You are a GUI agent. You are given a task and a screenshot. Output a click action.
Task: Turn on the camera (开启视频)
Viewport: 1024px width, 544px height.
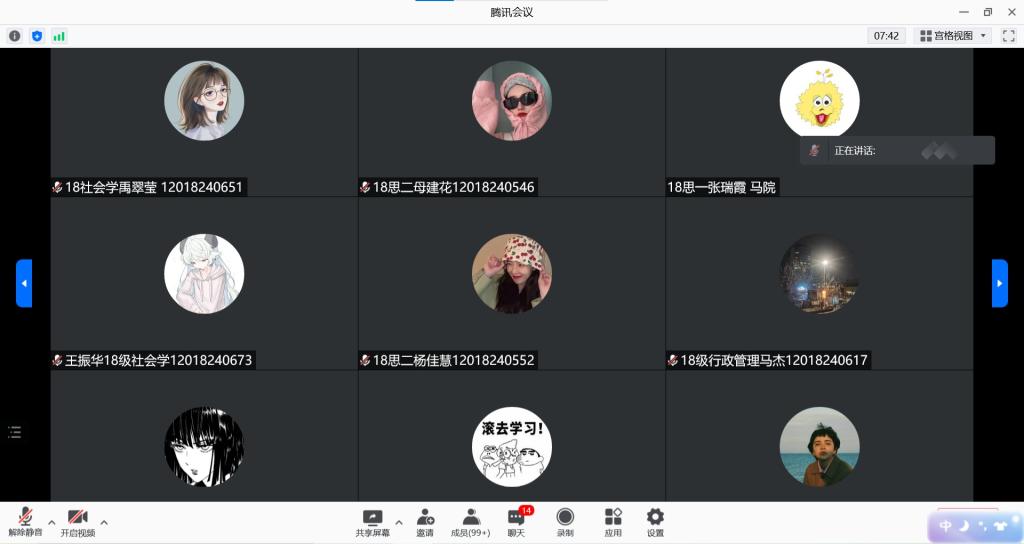click(x=77, y=521)
